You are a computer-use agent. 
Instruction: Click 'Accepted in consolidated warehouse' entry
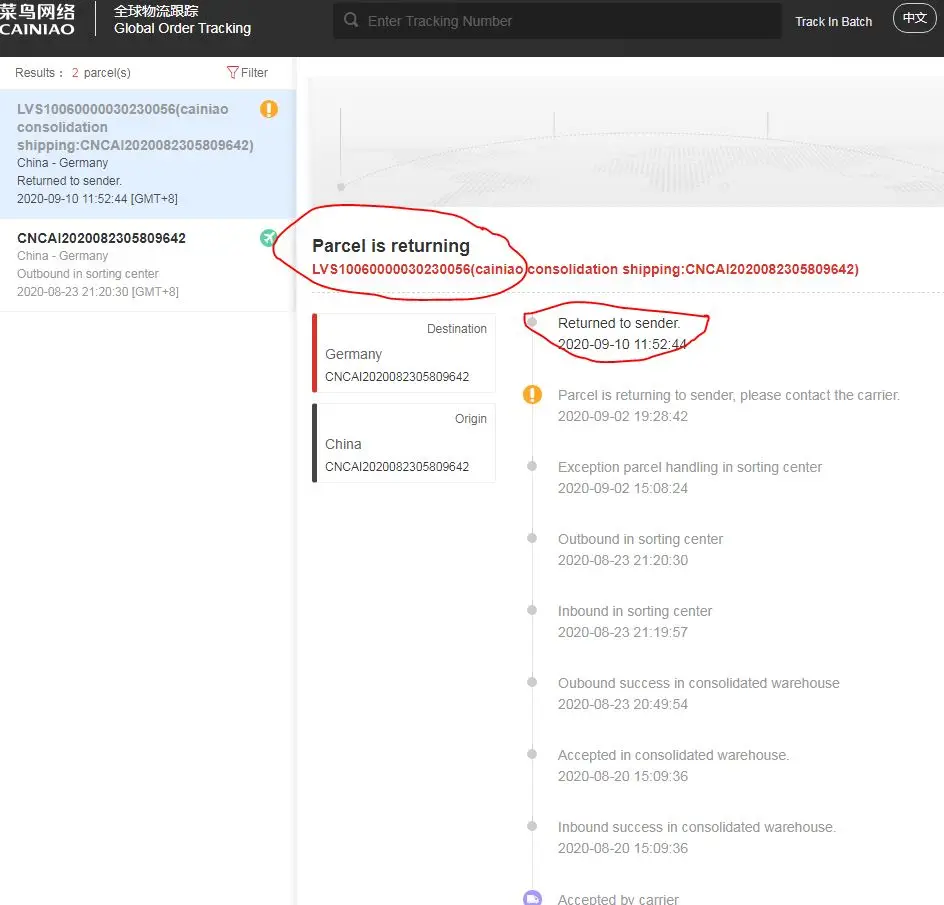(x=673, y=765)
